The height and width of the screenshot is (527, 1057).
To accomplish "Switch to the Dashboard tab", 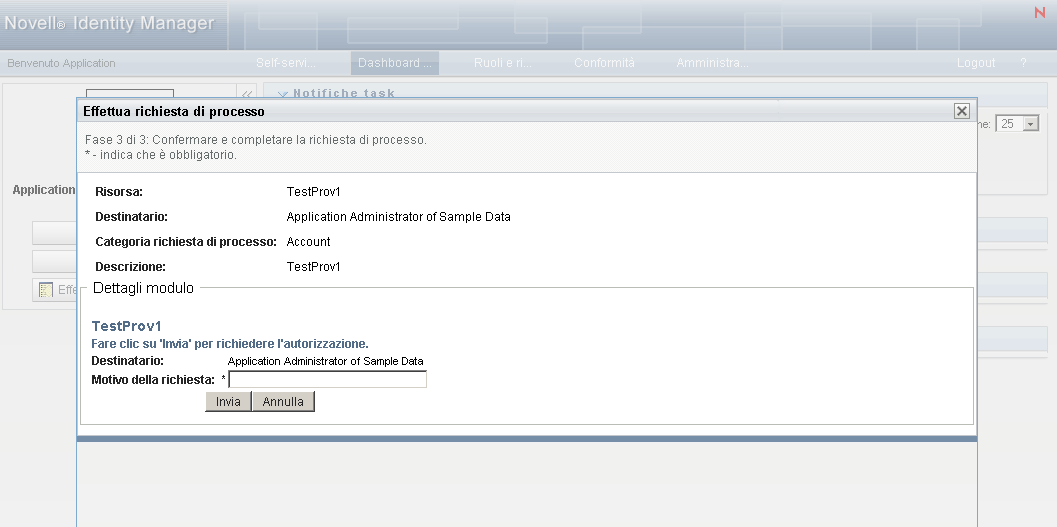I will pos(394,63).
